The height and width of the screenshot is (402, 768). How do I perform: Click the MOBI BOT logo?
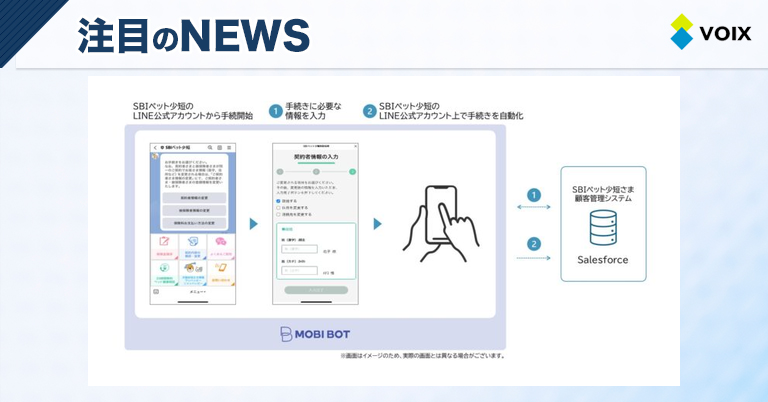pos(315,334)
